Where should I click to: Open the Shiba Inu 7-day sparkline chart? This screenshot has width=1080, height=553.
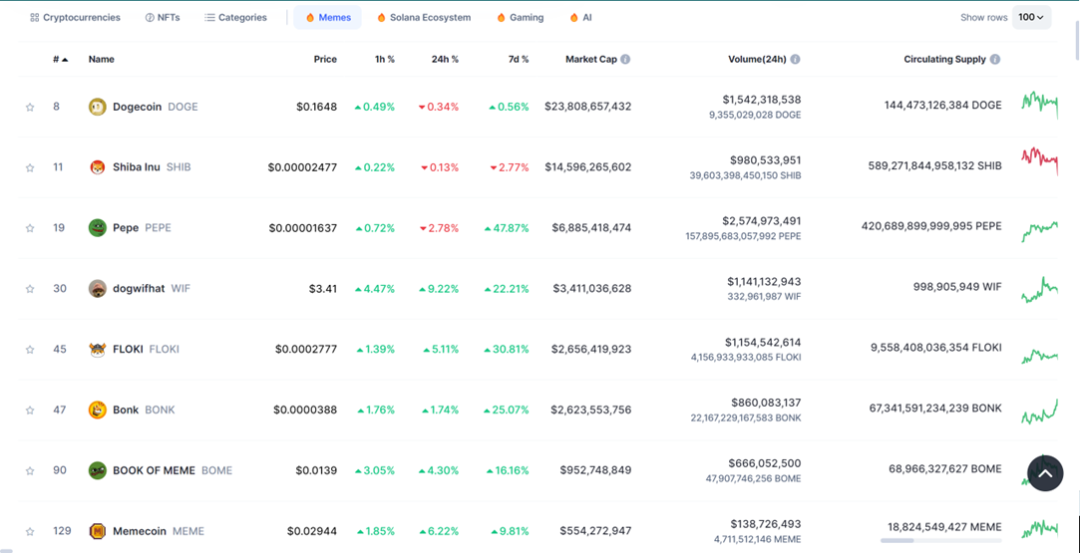coord(1039,160)
